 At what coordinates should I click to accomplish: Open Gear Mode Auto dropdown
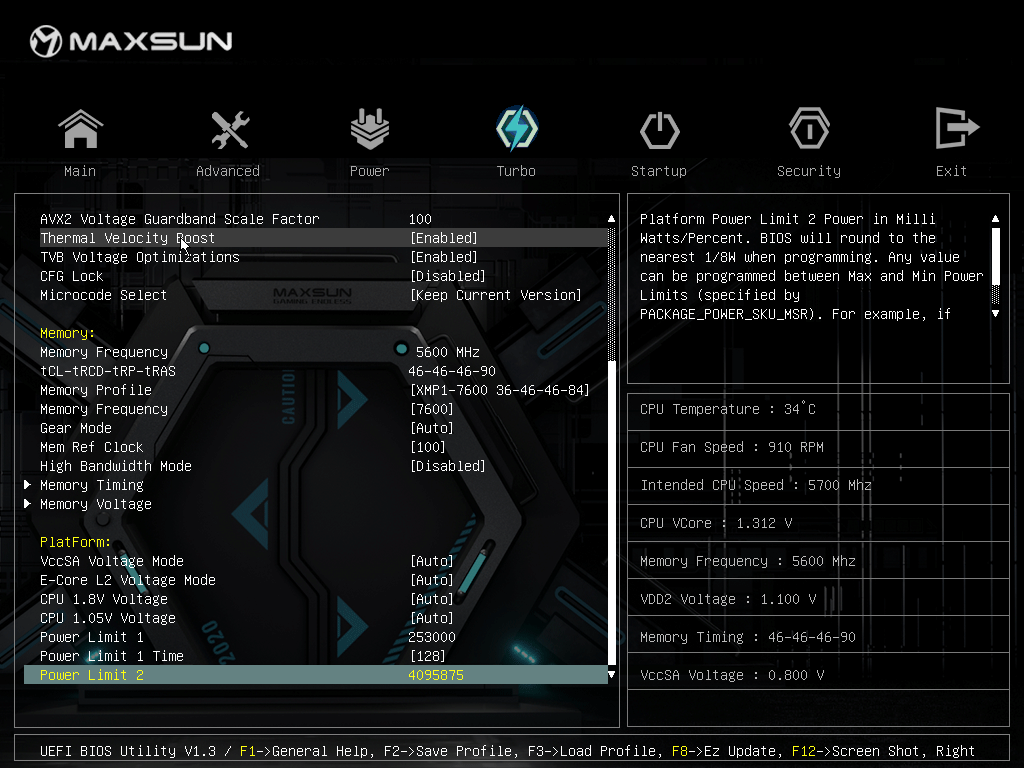(431, 428)
